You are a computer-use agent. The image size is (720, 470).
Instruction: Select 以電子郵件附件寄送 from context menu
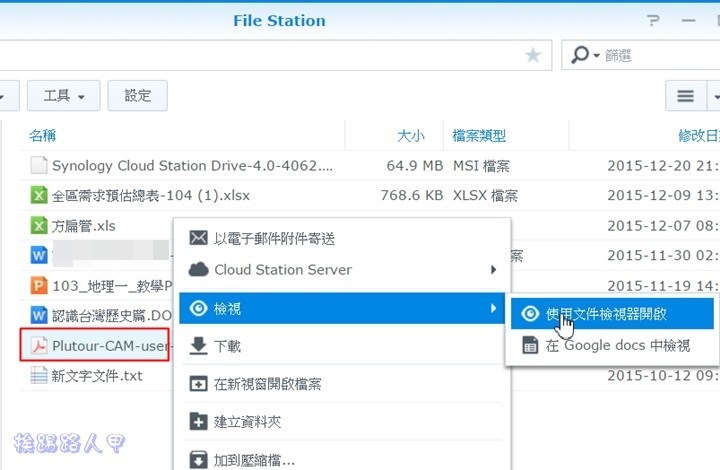(x=274, y=238)
